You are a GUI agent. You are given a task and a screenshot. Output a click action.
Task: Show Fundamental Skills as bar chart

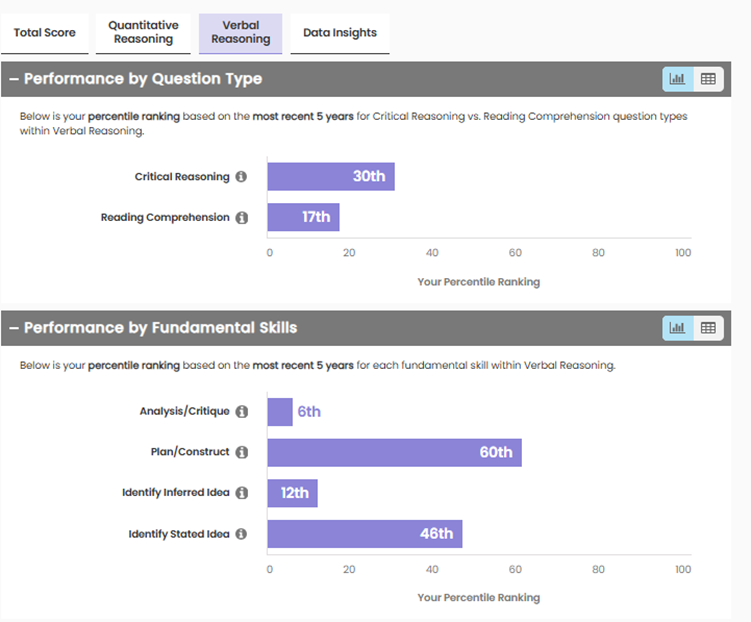678,328
